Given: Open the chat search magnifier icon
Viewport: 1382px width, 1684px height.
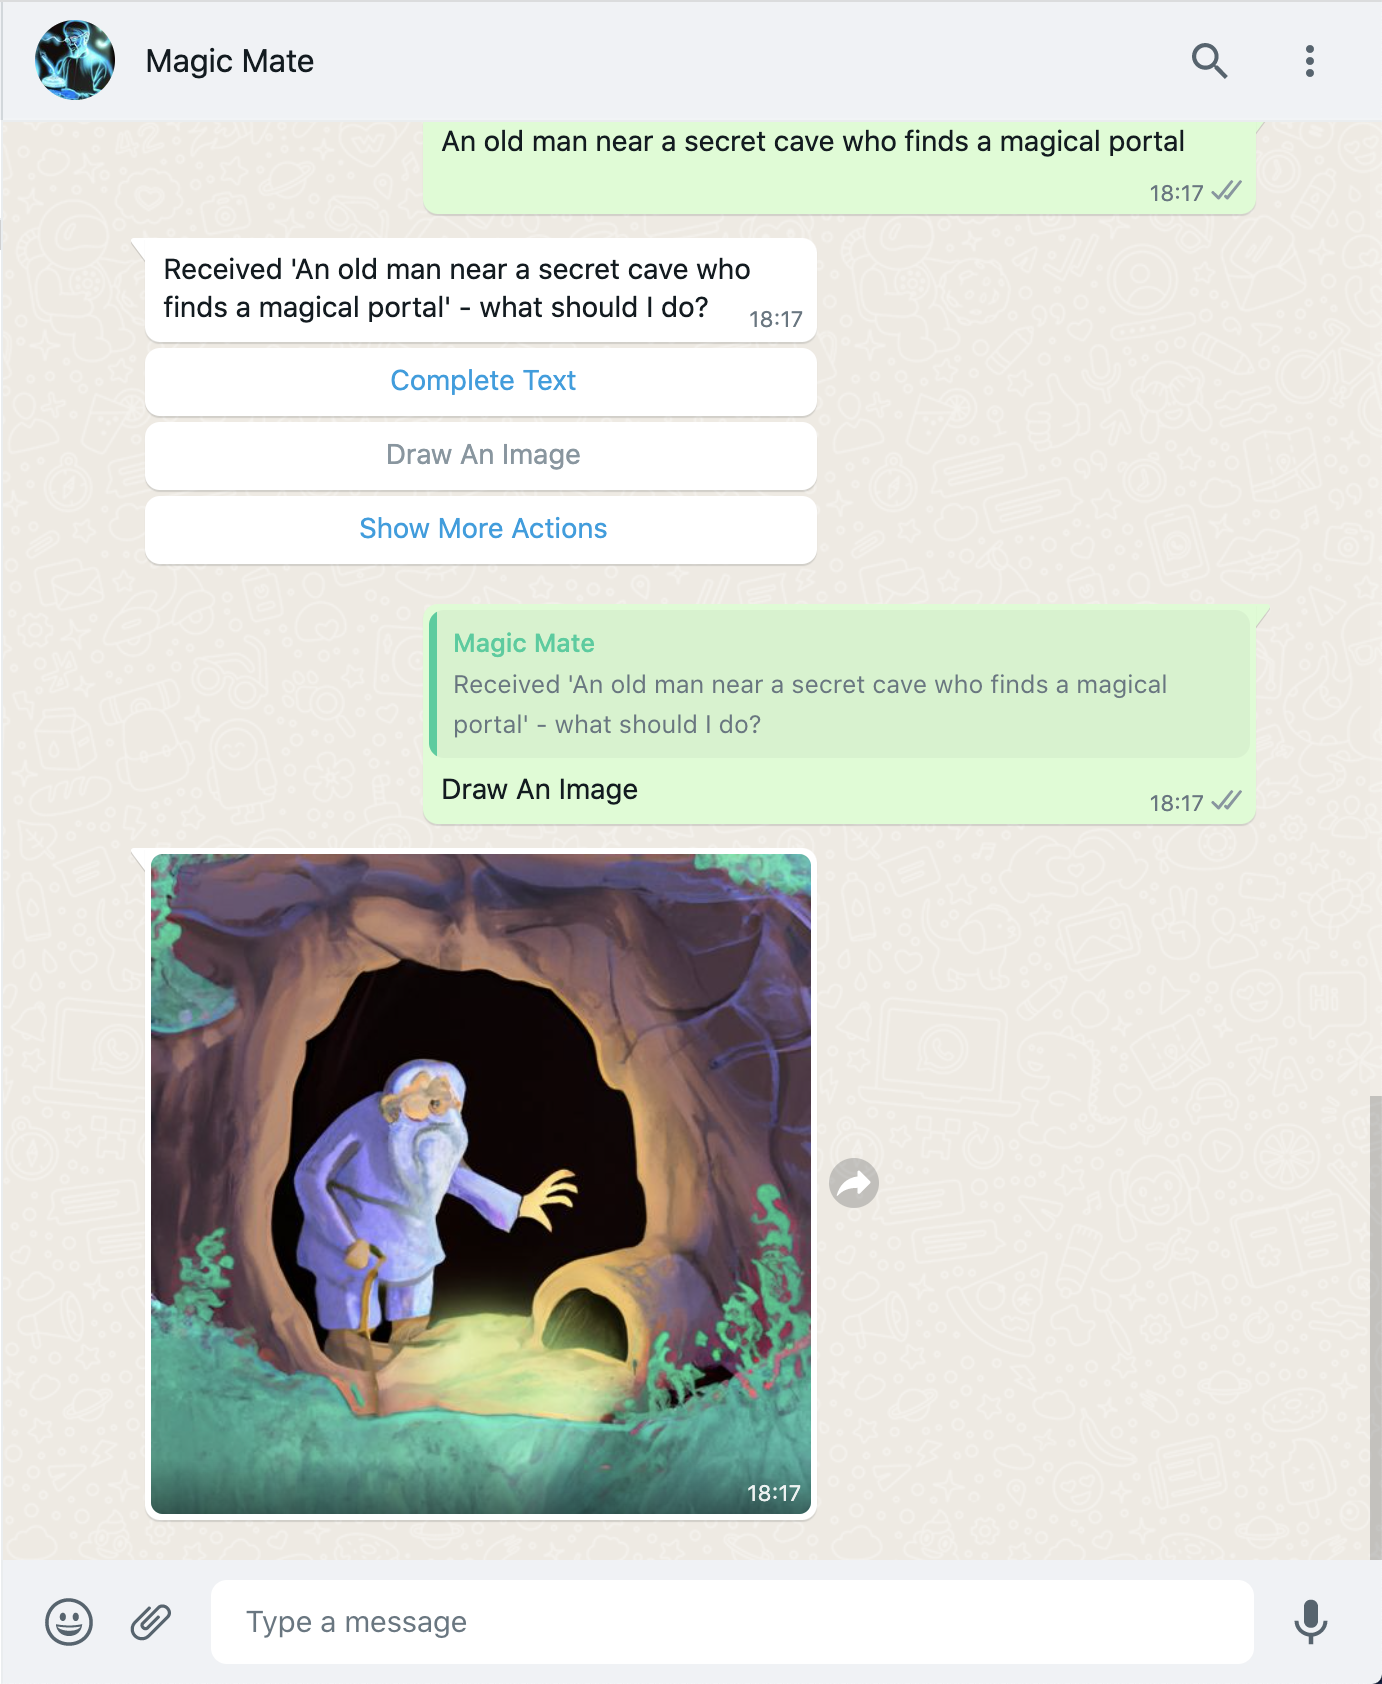Looking at the screenshot, I should coord(1209,61).
